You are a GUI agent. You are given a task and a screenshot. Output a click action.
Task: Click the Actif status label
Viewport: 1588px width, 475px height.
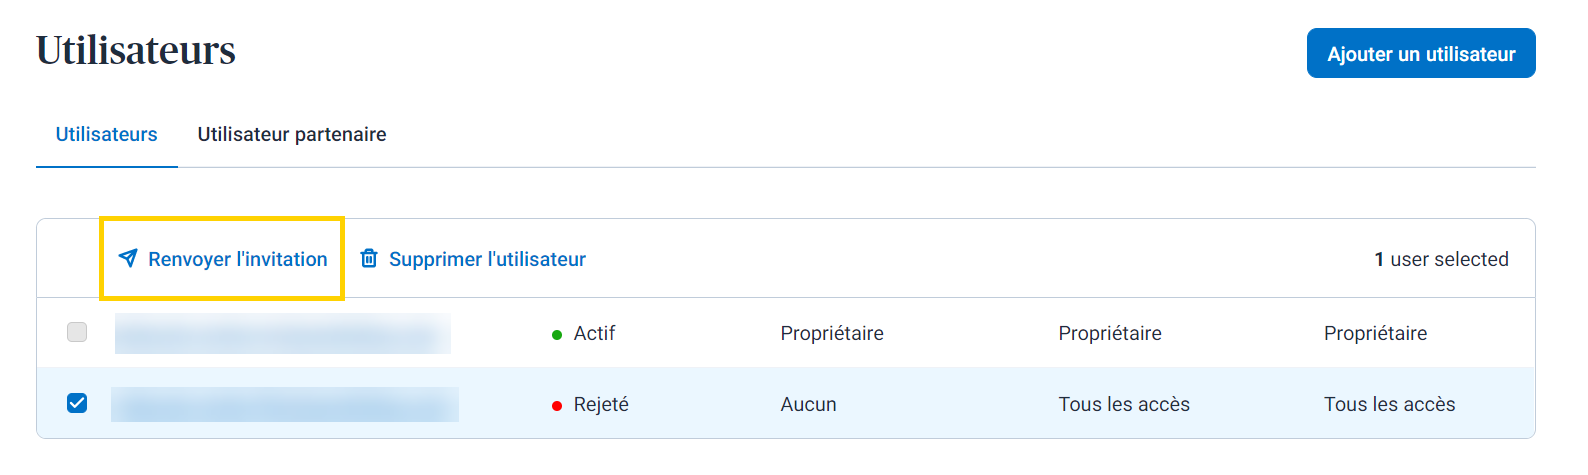[x=594, y=333]
